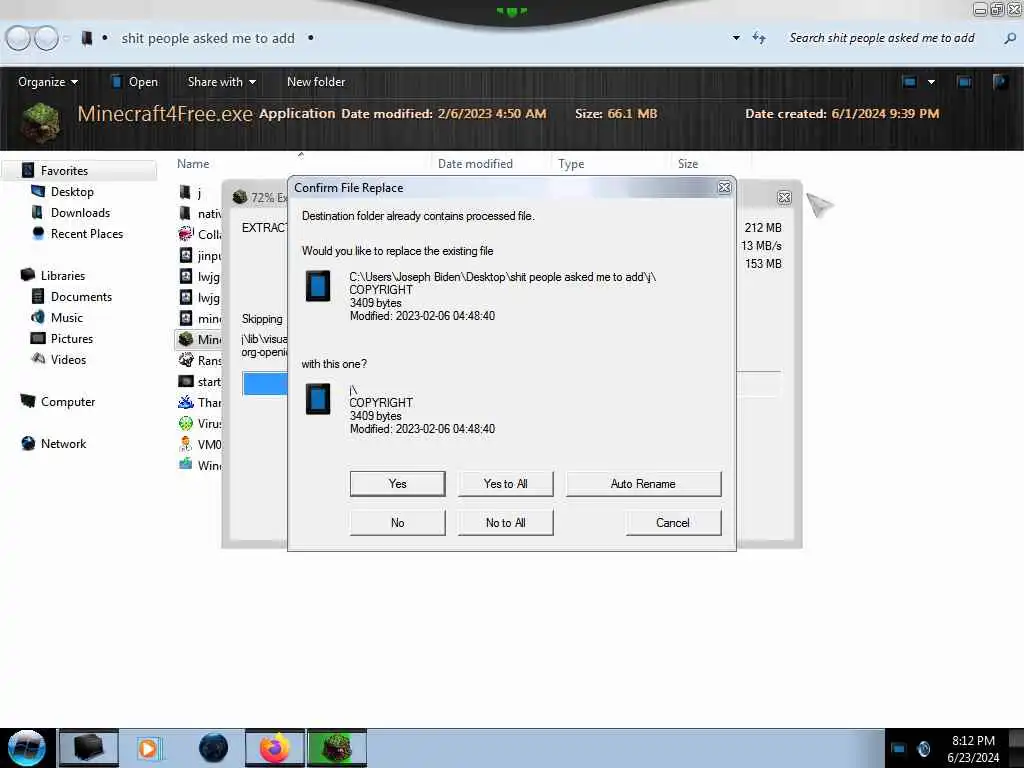Switch to Explorer taskbar button
The height and width of the screenshot is (768, 1024).
[x=89, y=748]
